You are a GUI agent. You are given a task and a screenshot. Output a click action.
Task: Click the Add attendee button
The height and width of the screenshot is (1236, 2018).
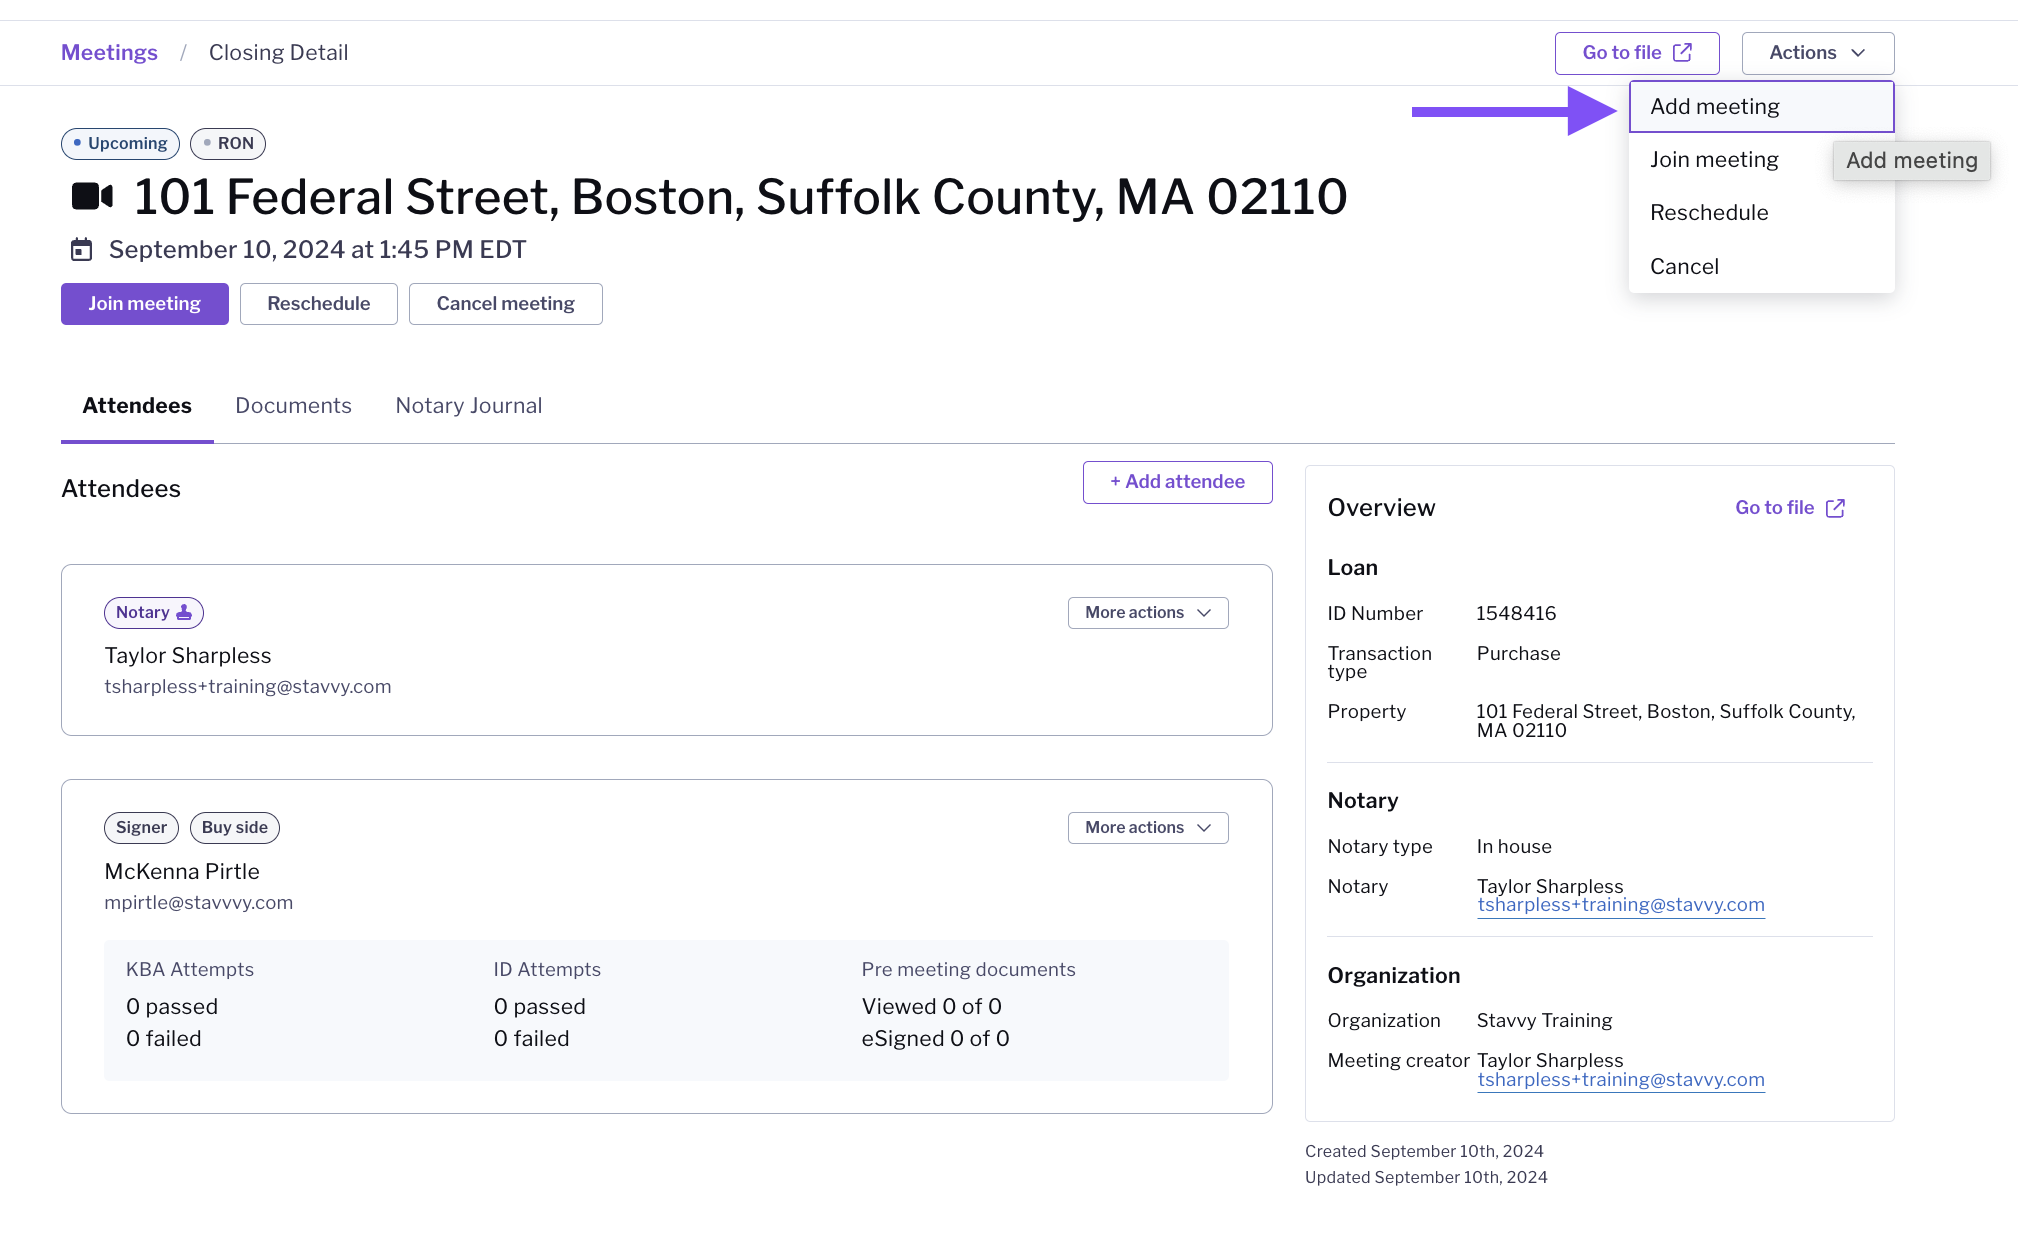[1177, 482]
